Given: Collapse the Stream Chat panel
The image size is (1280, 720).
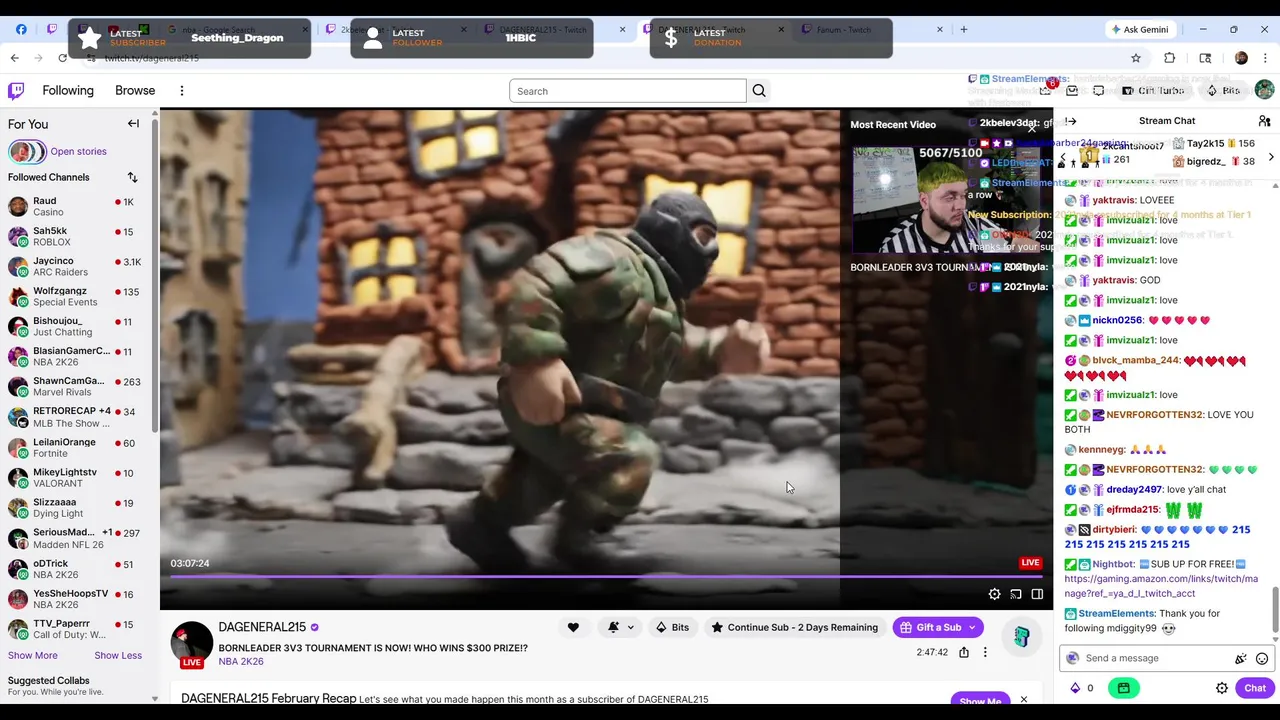Looking at the screenshot, I should click(x=1071, y=121).
